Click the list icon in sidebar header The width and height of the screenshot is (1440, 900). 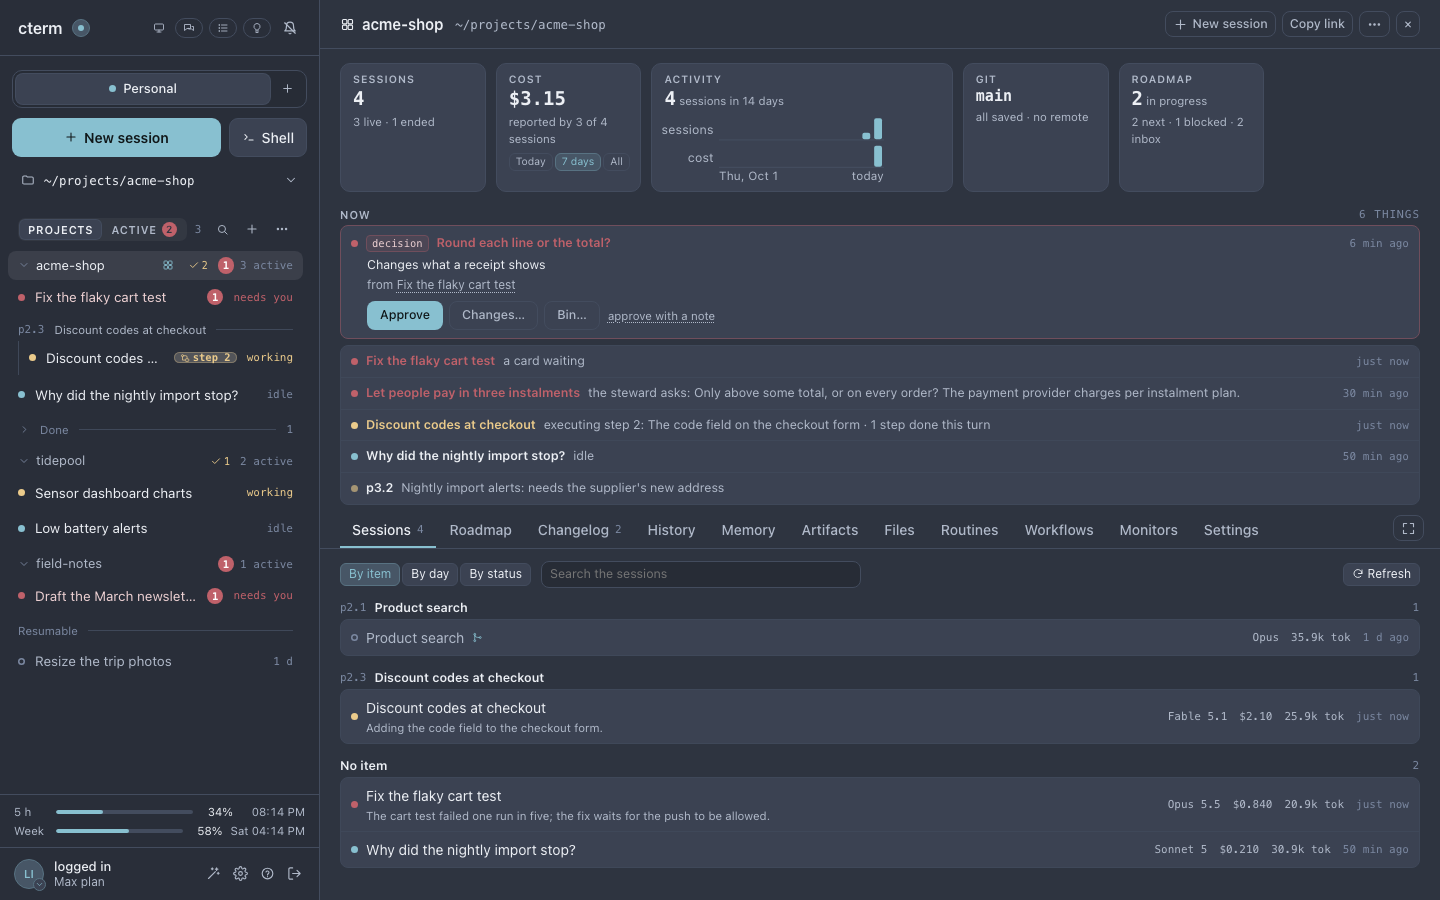tap(223, 28)
